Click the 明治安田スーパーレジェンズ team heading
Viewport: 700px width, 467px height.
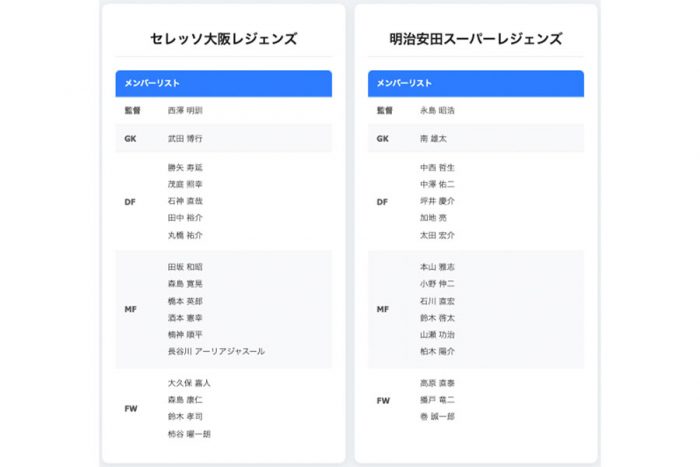[x=475, y=40]
